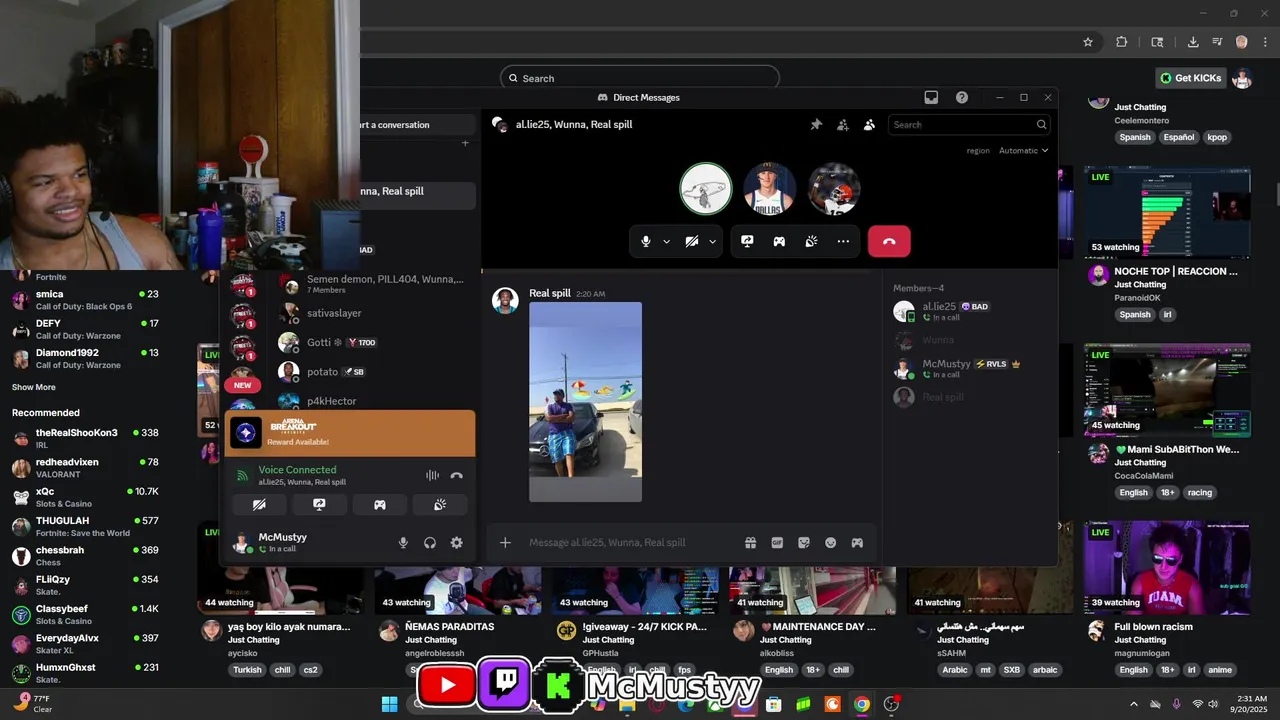1280x720 pixels.
Task: Click the racing tag under CocaColaMami
Action: point(1200,492)
